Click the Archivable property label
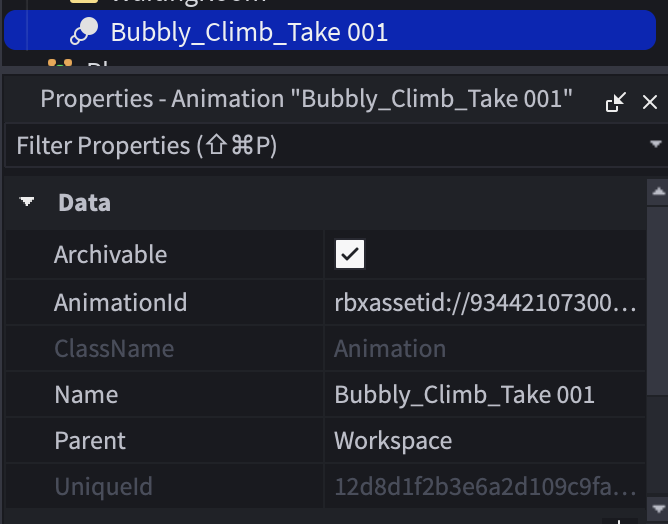Viewport: 668px width, 524px height. coord(110,255)
